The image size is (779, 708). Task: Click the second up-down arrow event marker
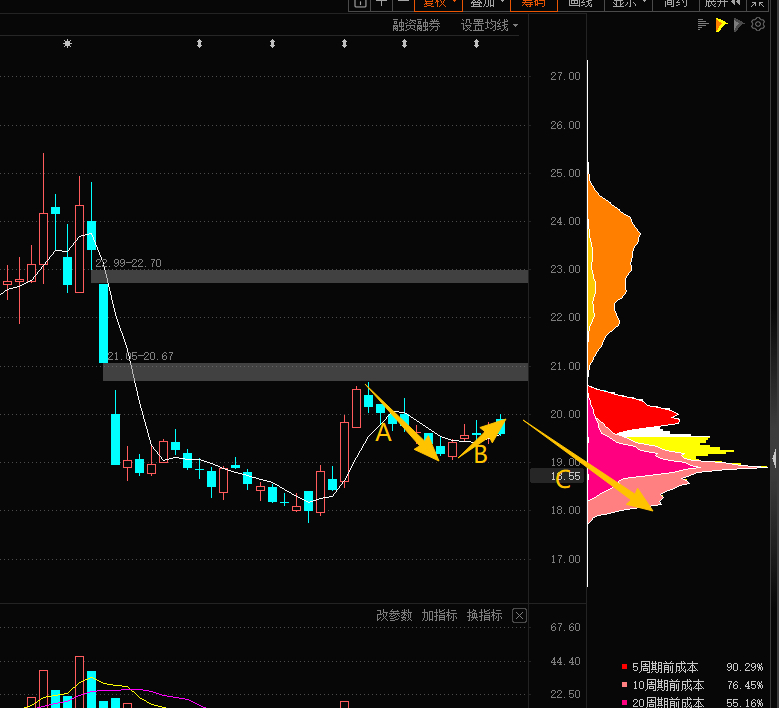272,44
